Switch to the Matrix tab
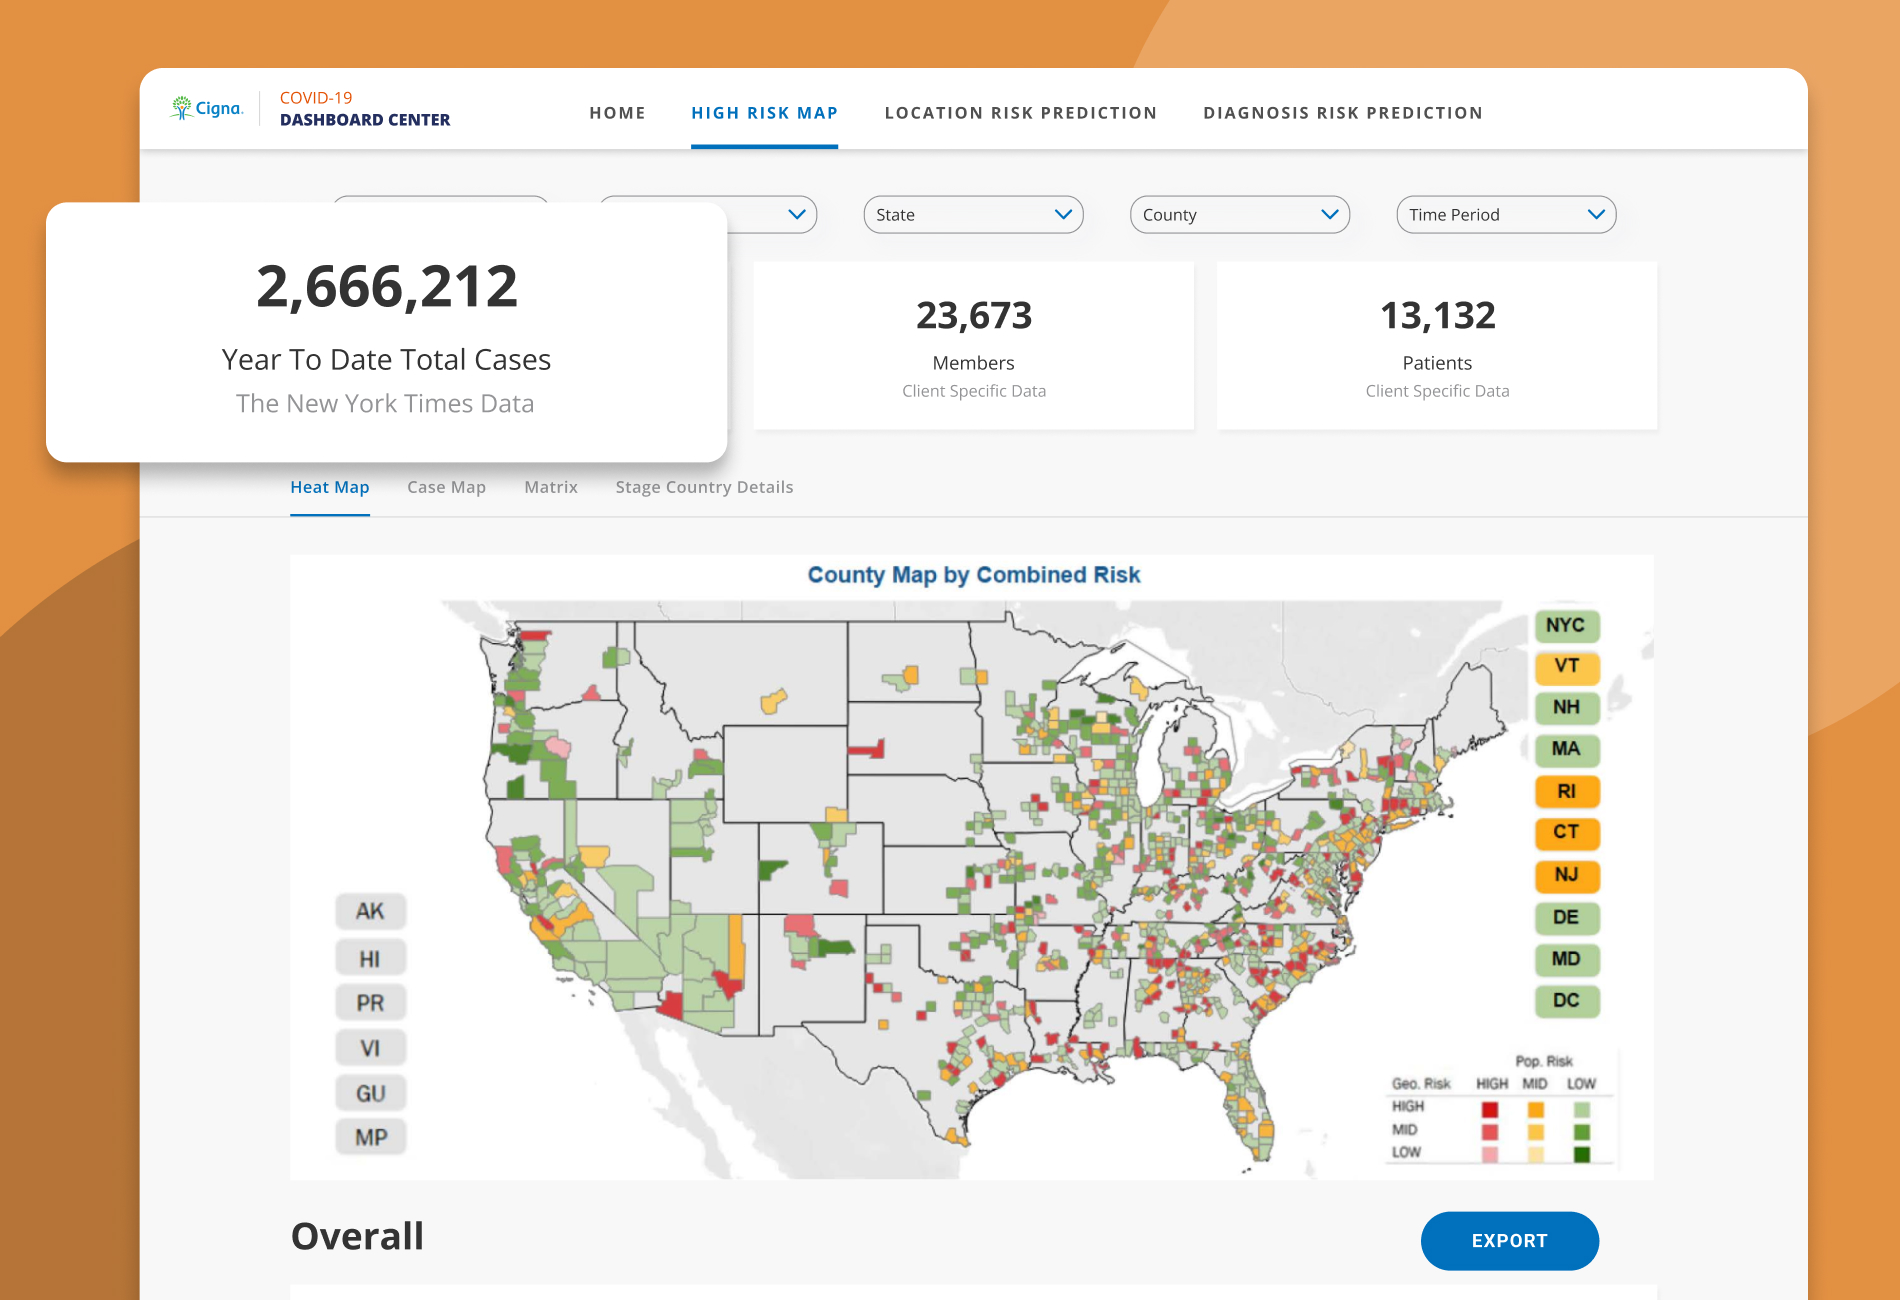Viewport: 1900px width, 1300px height. (551, 487)
